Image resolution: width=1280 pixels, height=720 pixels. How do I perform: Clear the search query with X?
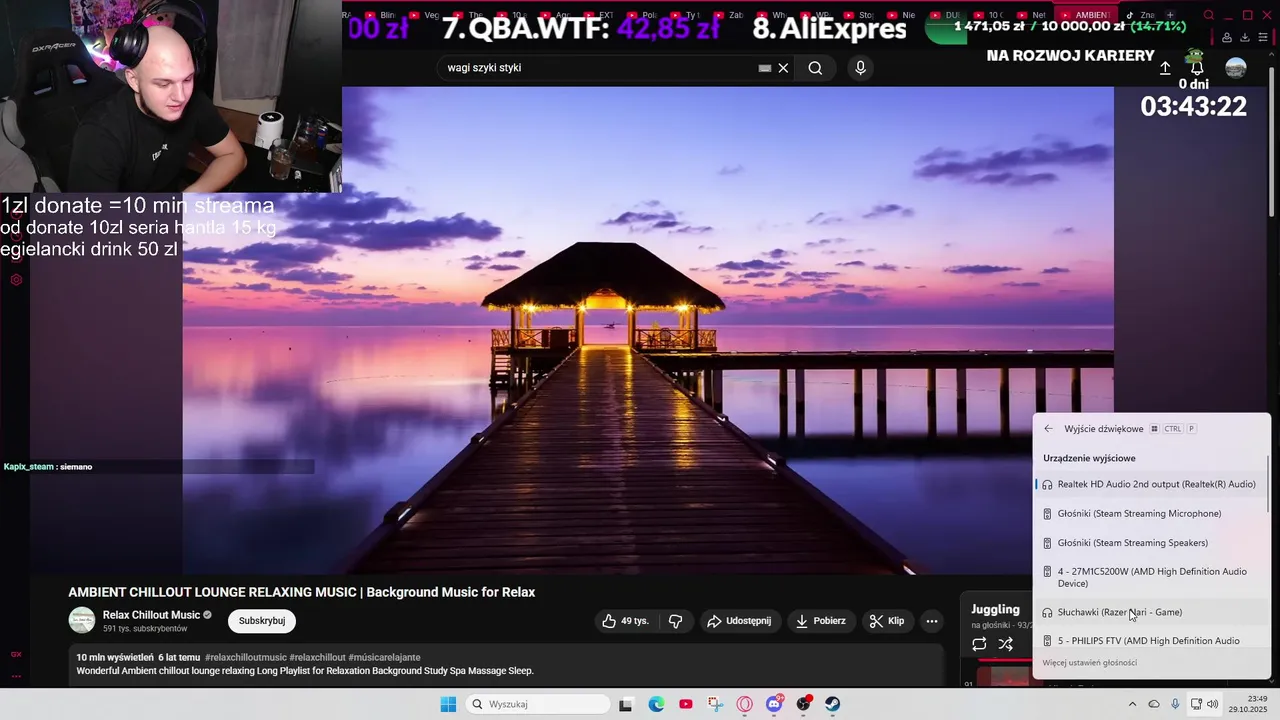point(784,68)
